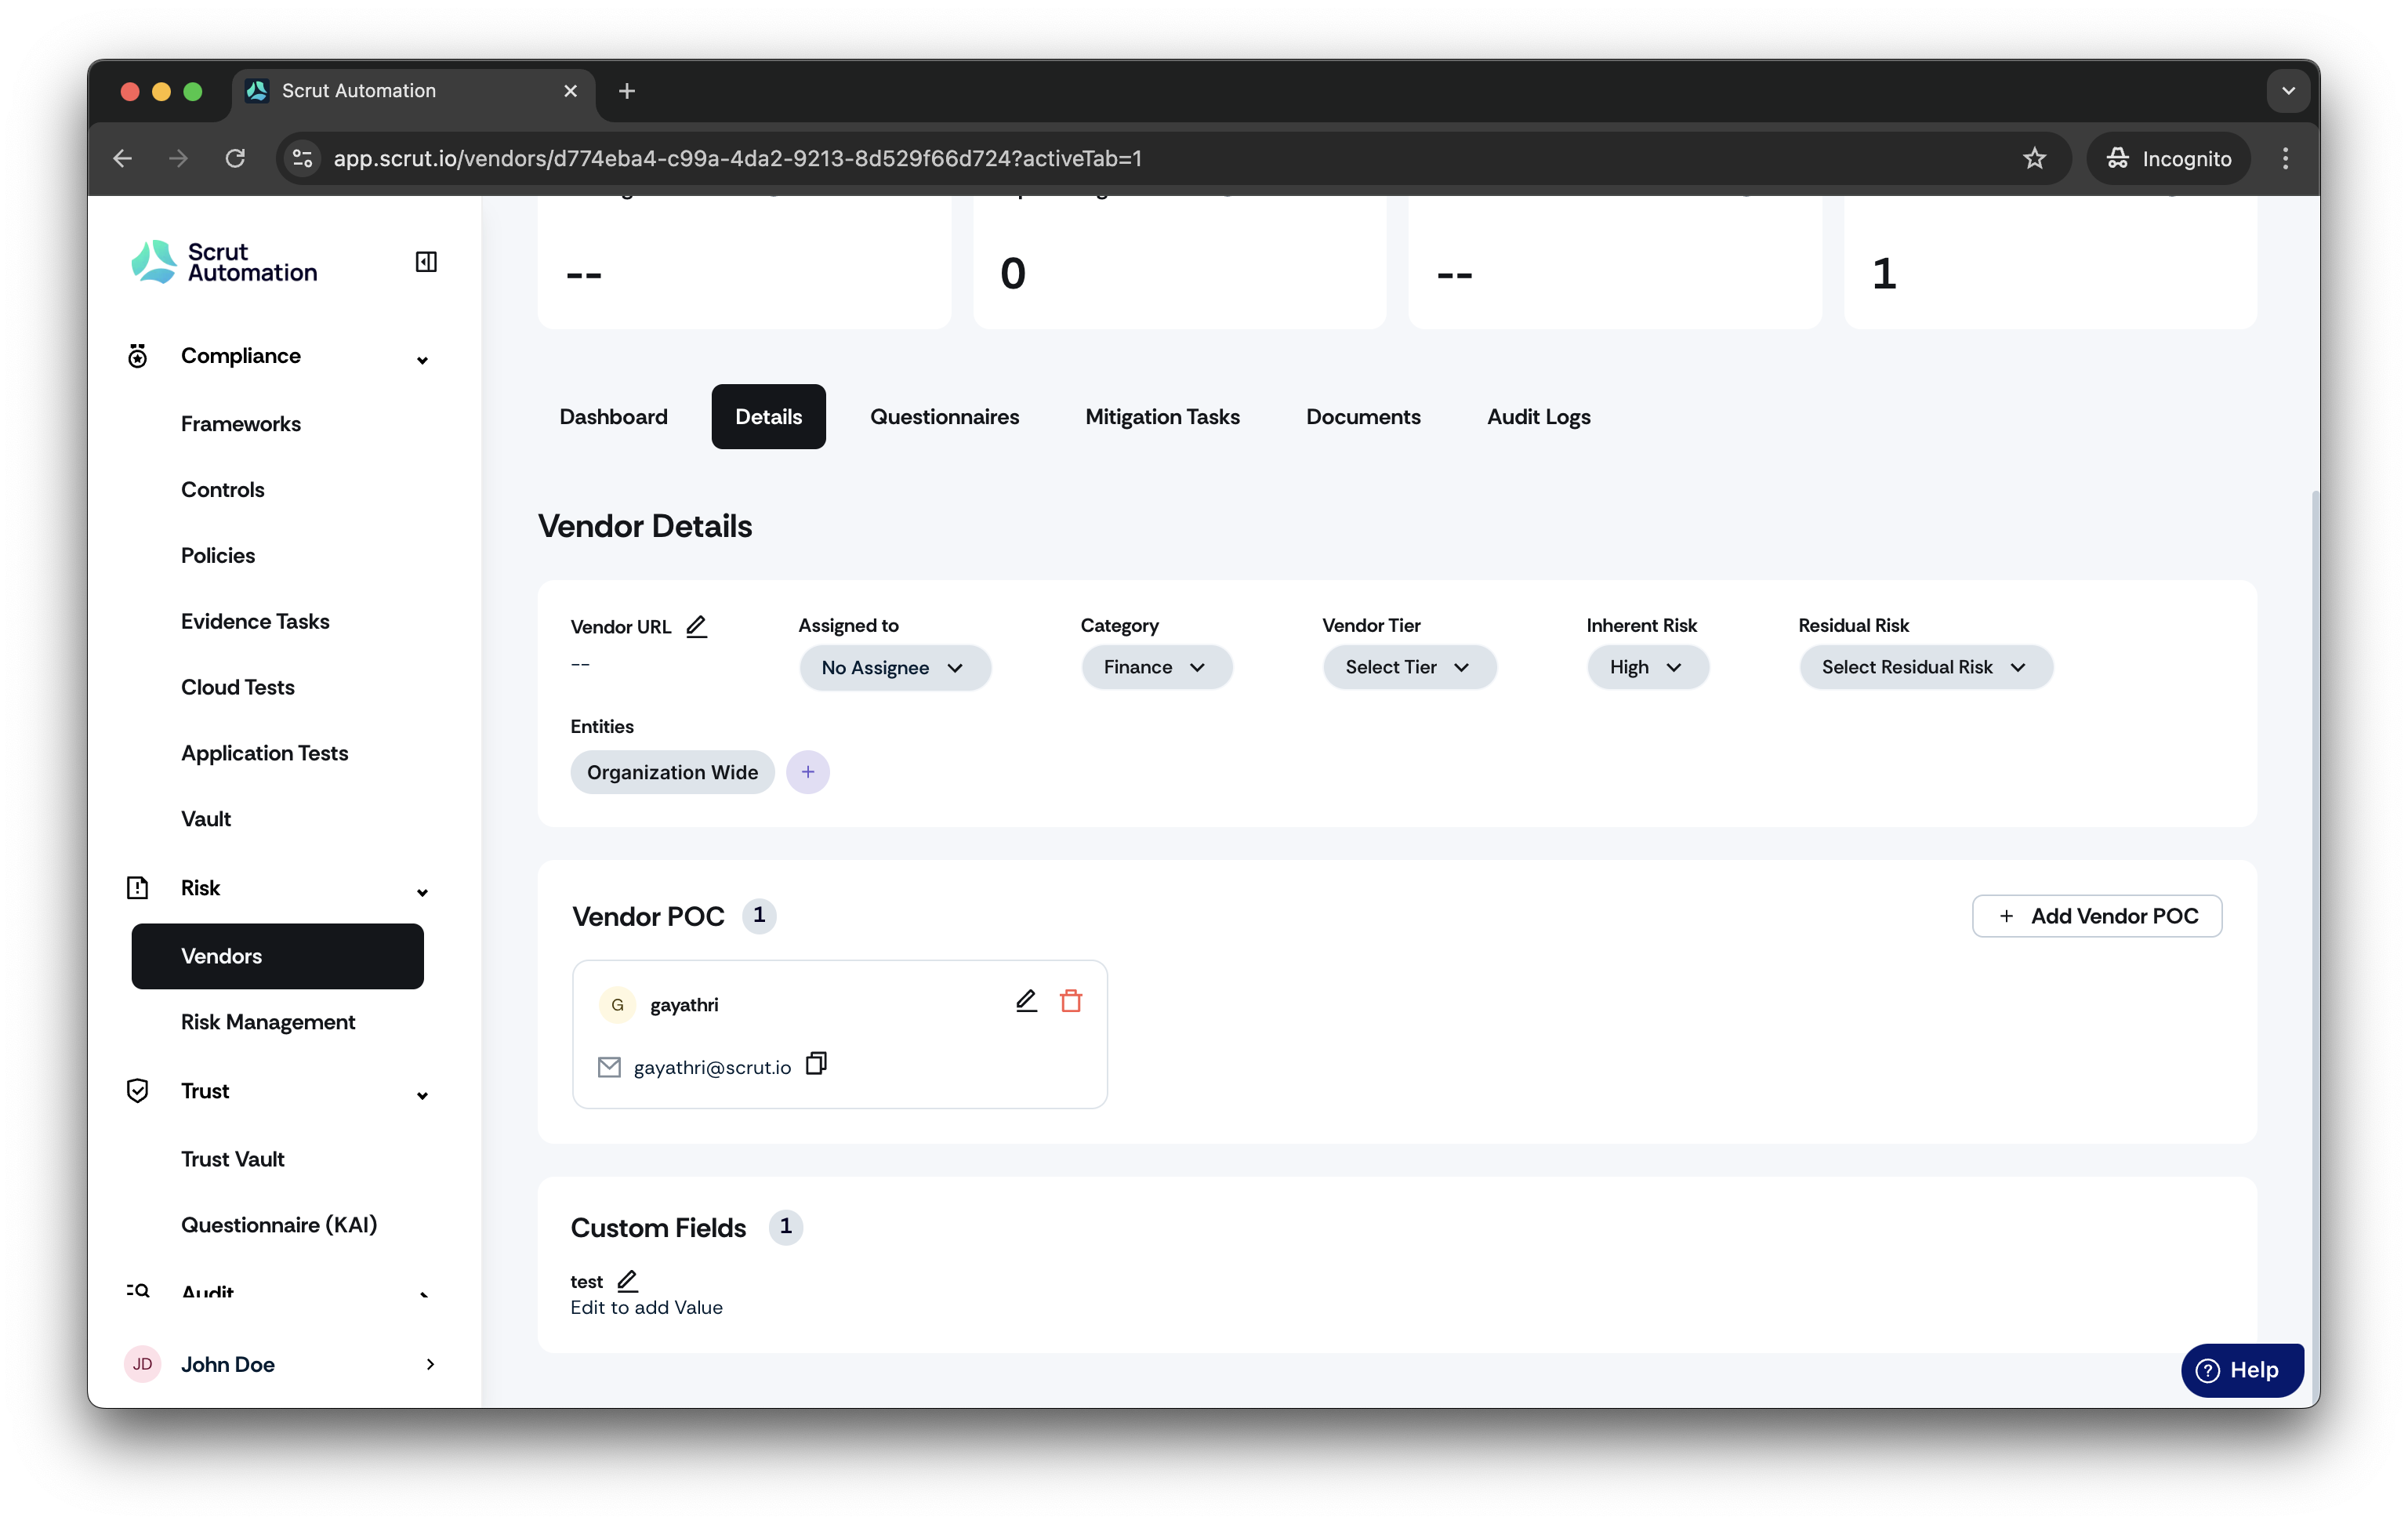Open Vault in the sidebar
Screen dimensions: 2408x1524
click(x=206, y=819)
